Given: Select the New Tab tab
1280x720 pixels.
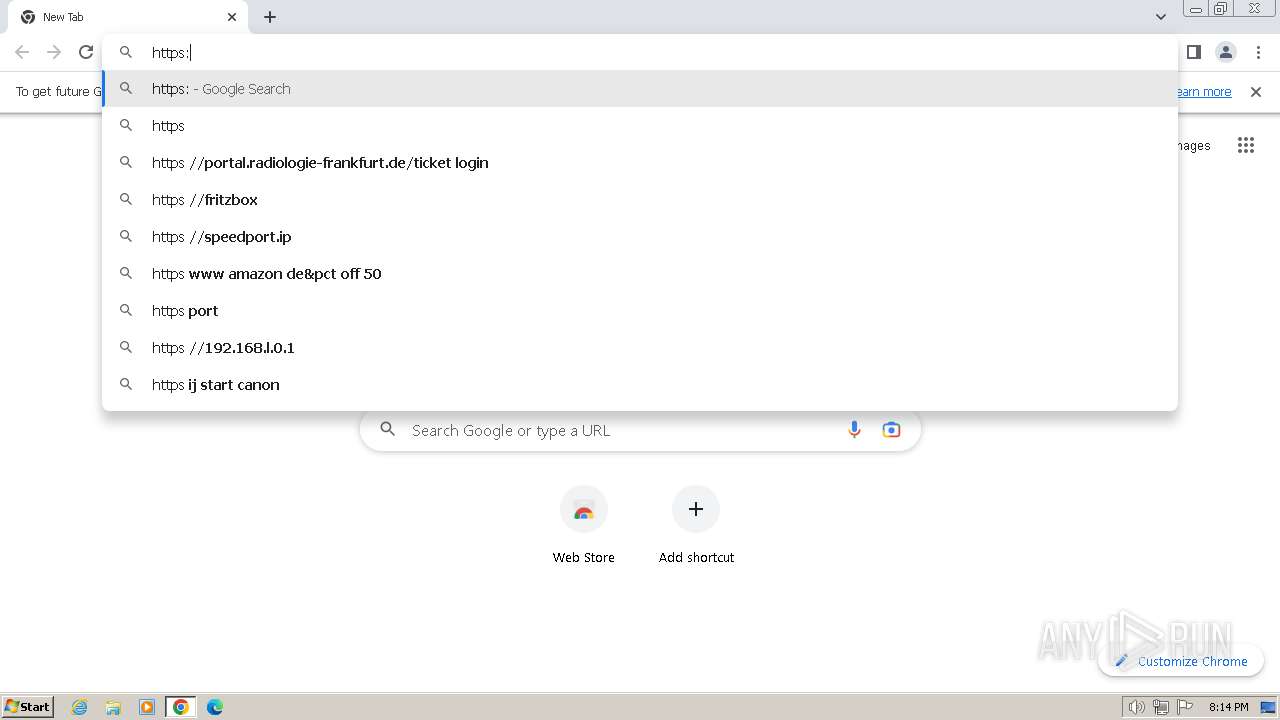Looking at the screenshot, I should point(128,17).
